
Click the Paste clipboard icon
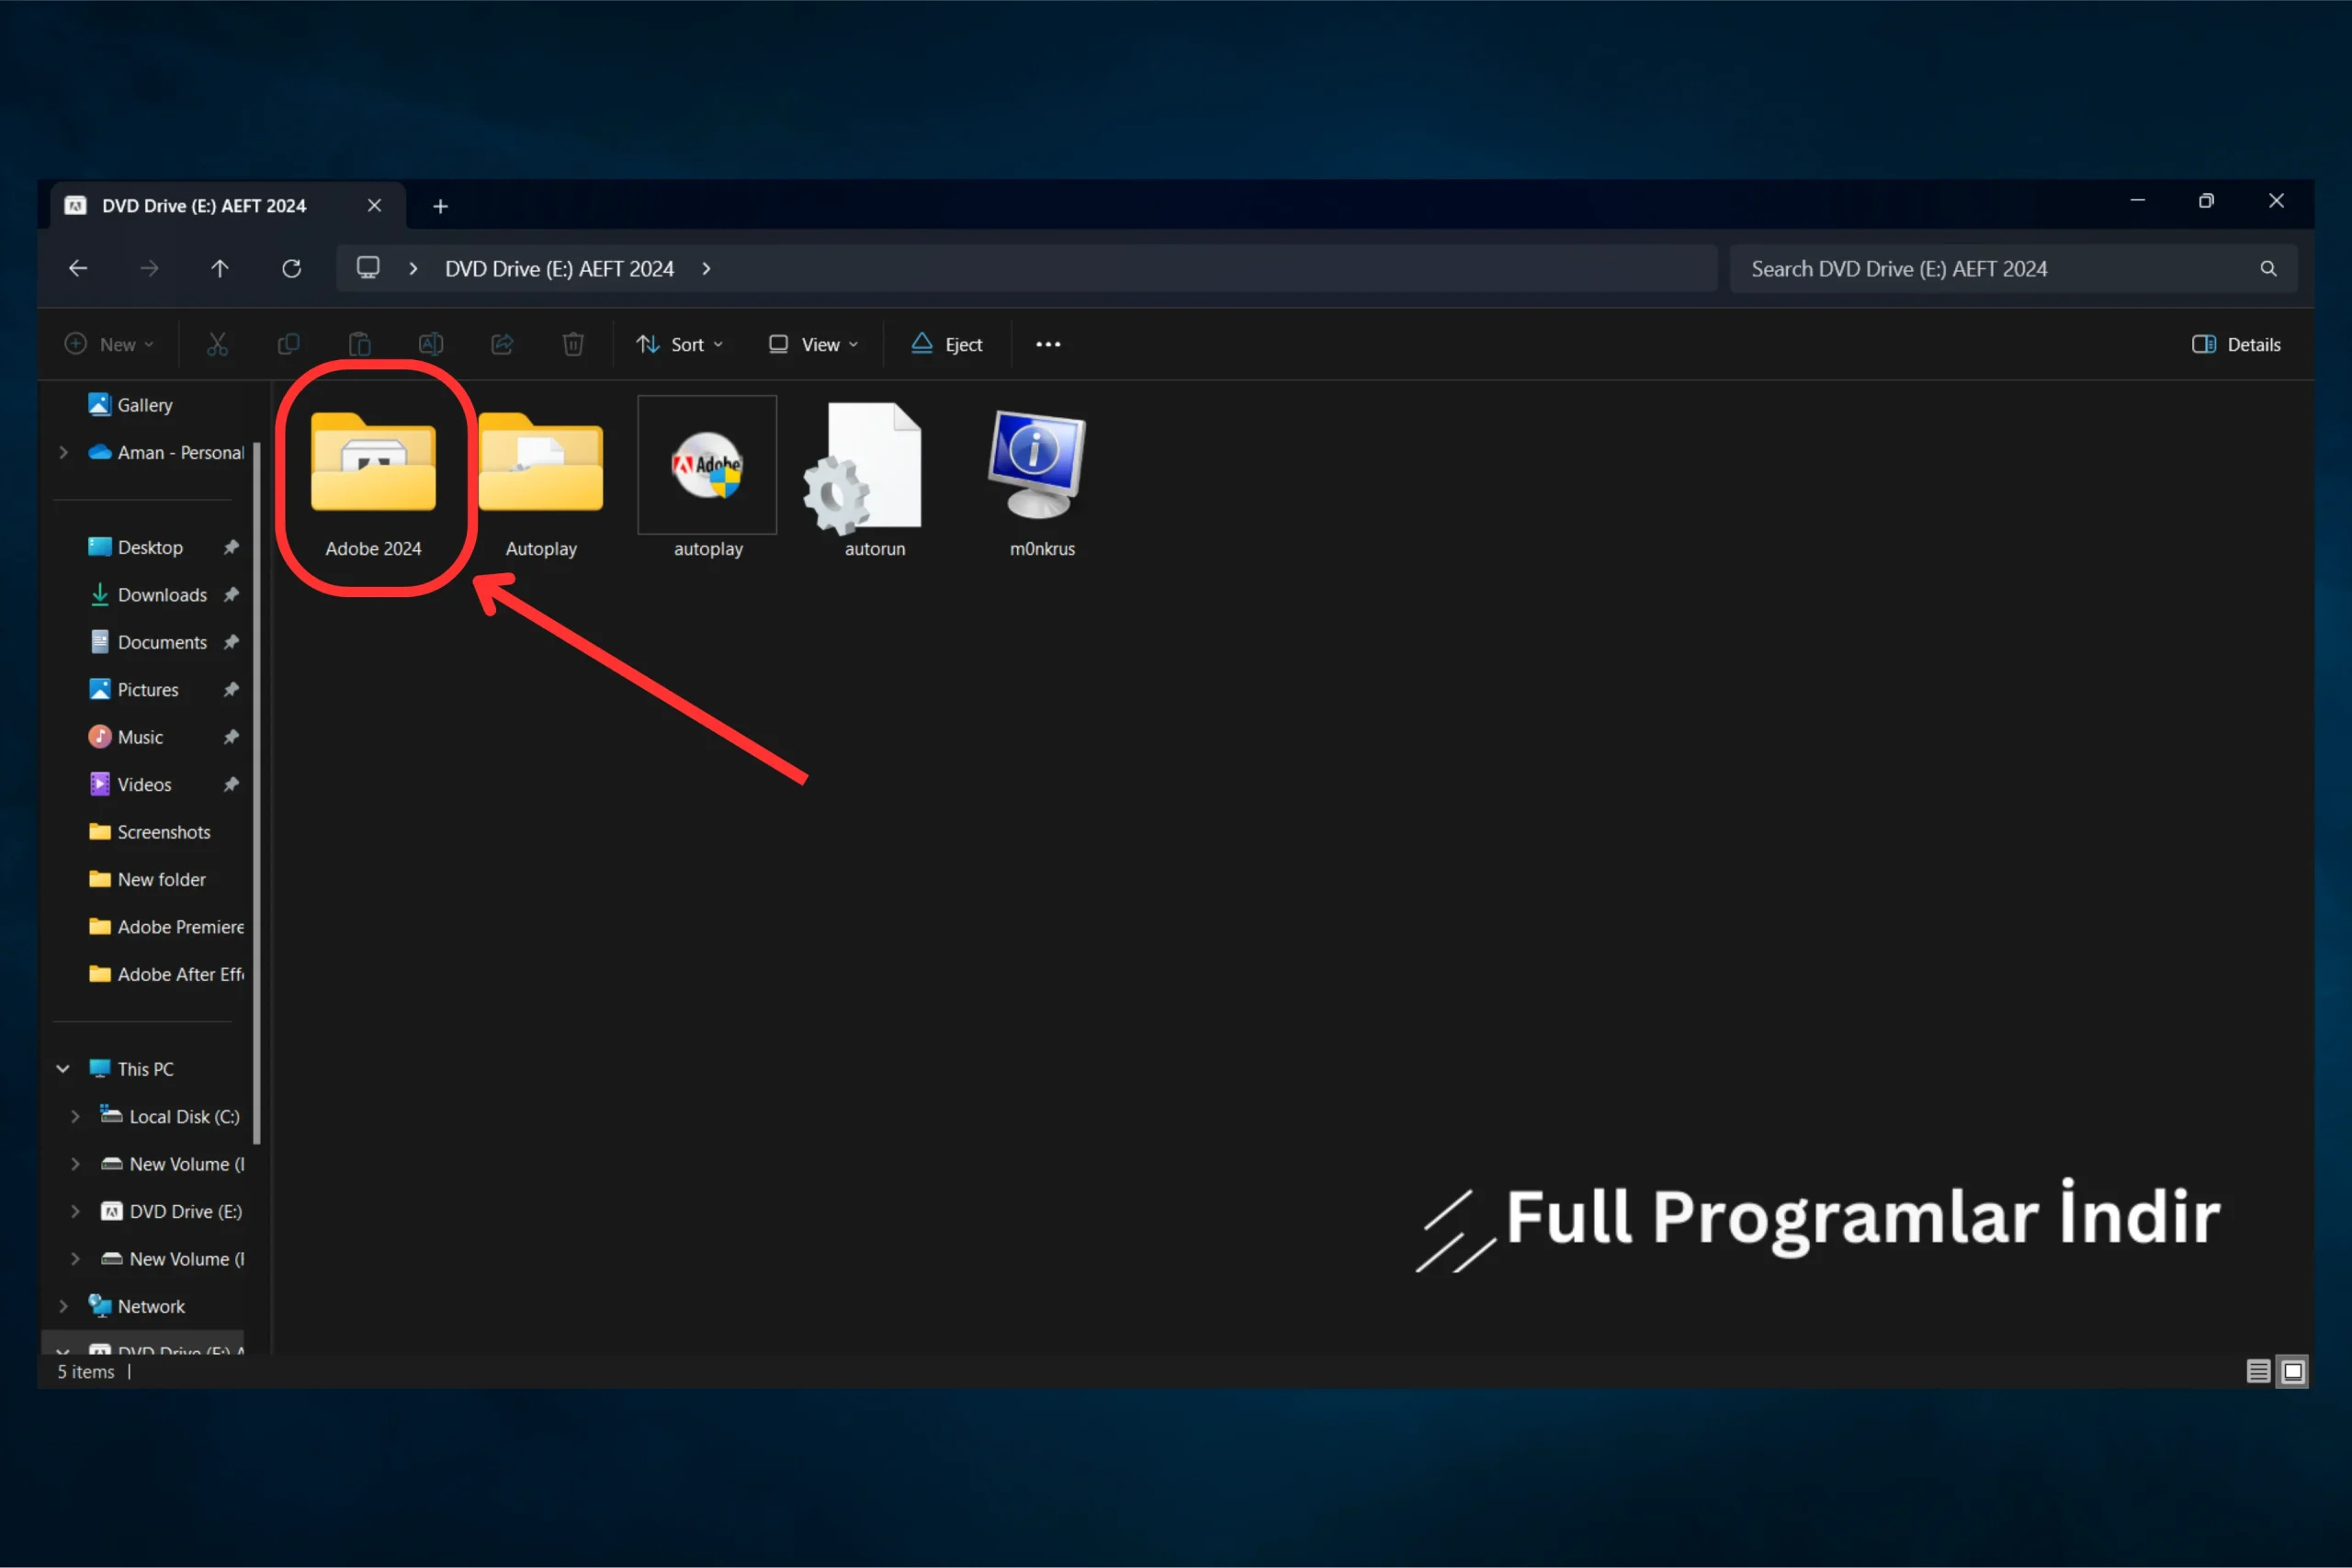point(360,344)
